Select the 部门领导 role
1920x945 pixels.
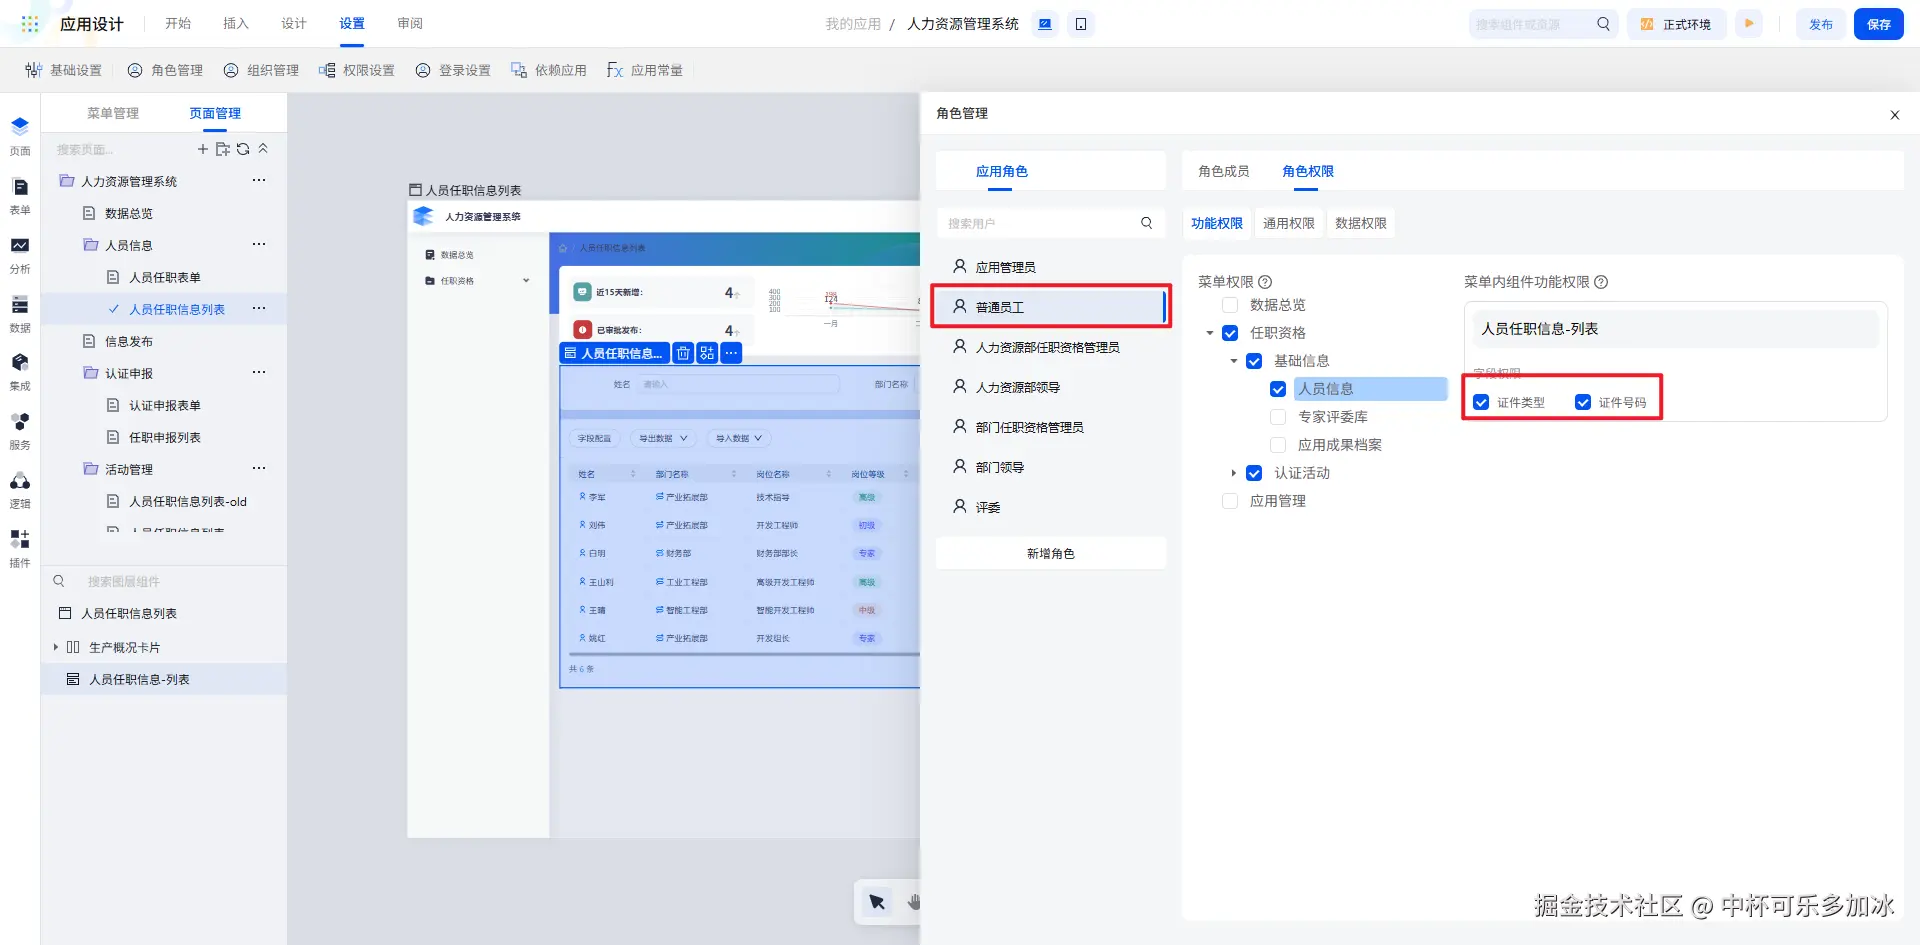point(1051,467)
